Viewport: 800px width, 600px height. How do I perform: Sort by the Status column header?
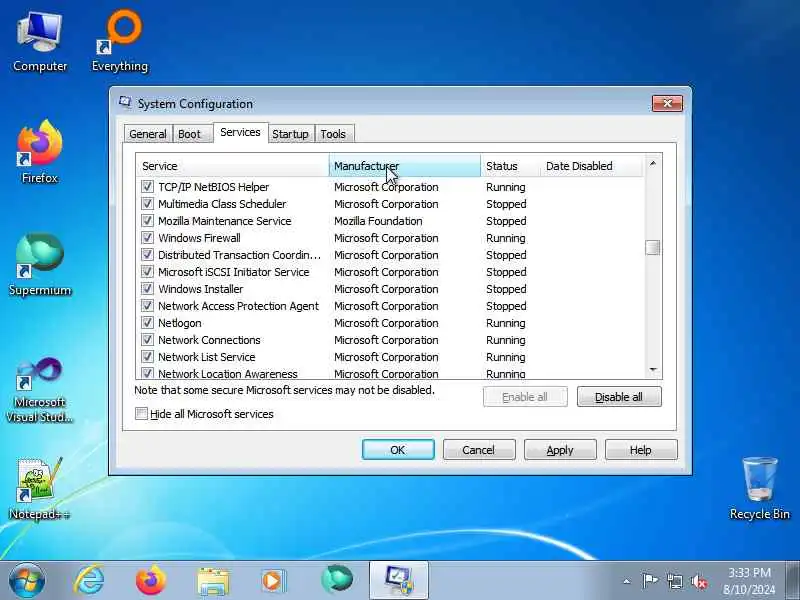tap(510, 166)
